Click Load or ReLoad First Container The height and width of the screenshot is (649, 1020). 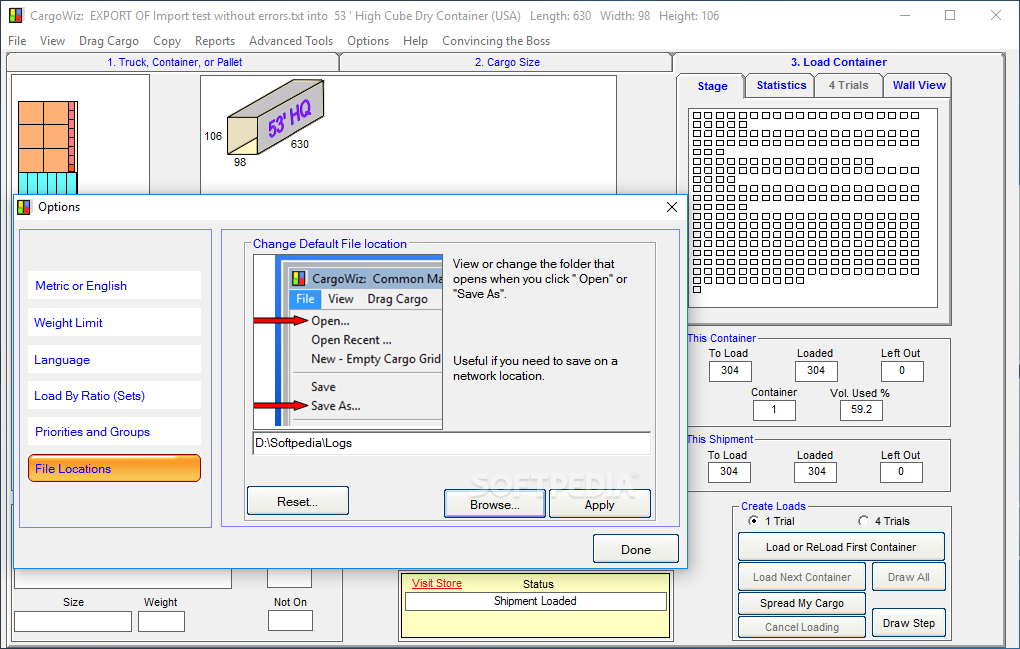[x=840, y=547]
